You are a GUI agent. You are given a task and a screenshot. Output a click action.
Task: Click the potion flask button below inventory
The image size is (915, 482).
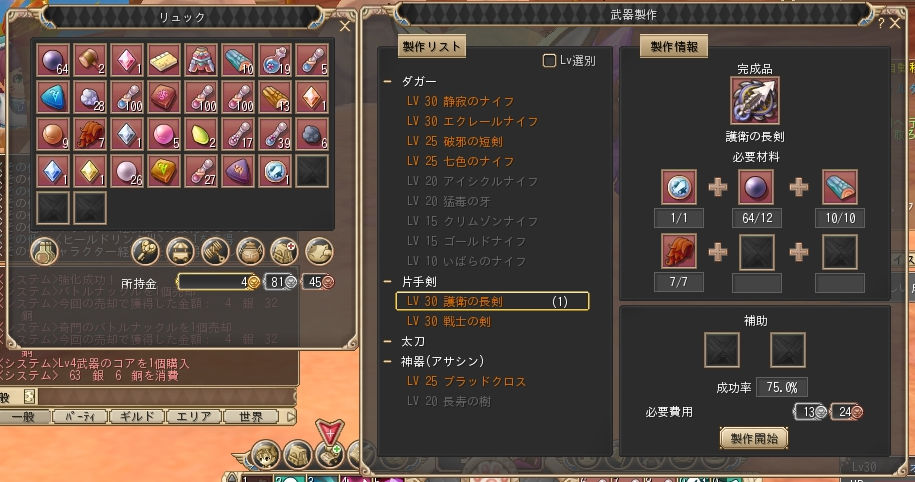tap(44, 252)
